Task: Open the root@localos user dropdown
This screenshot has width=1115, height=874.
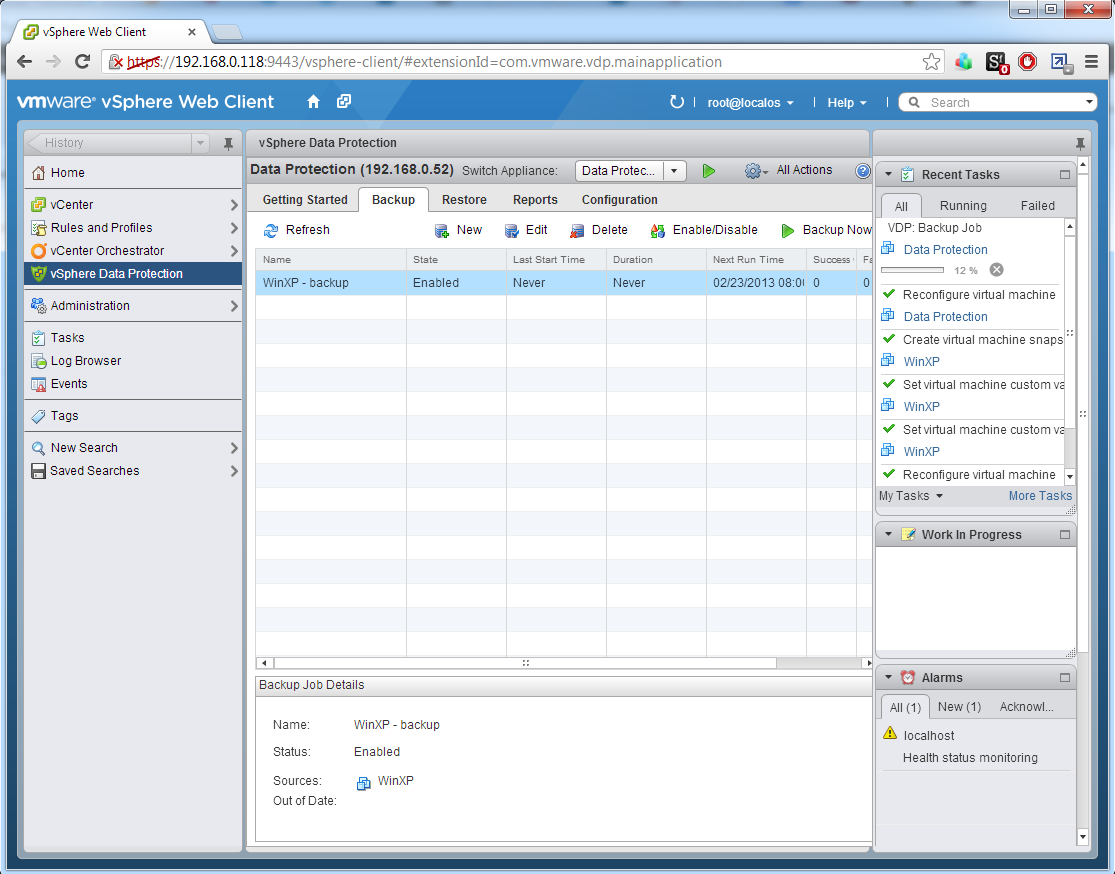Action: pyautogui.click(x=750, y=102)
